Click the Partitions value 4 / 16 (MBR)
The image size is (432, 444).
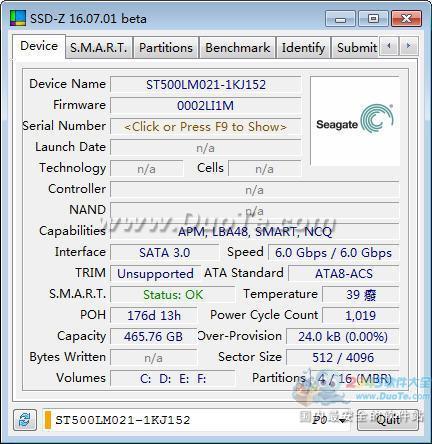pos(355,378)
